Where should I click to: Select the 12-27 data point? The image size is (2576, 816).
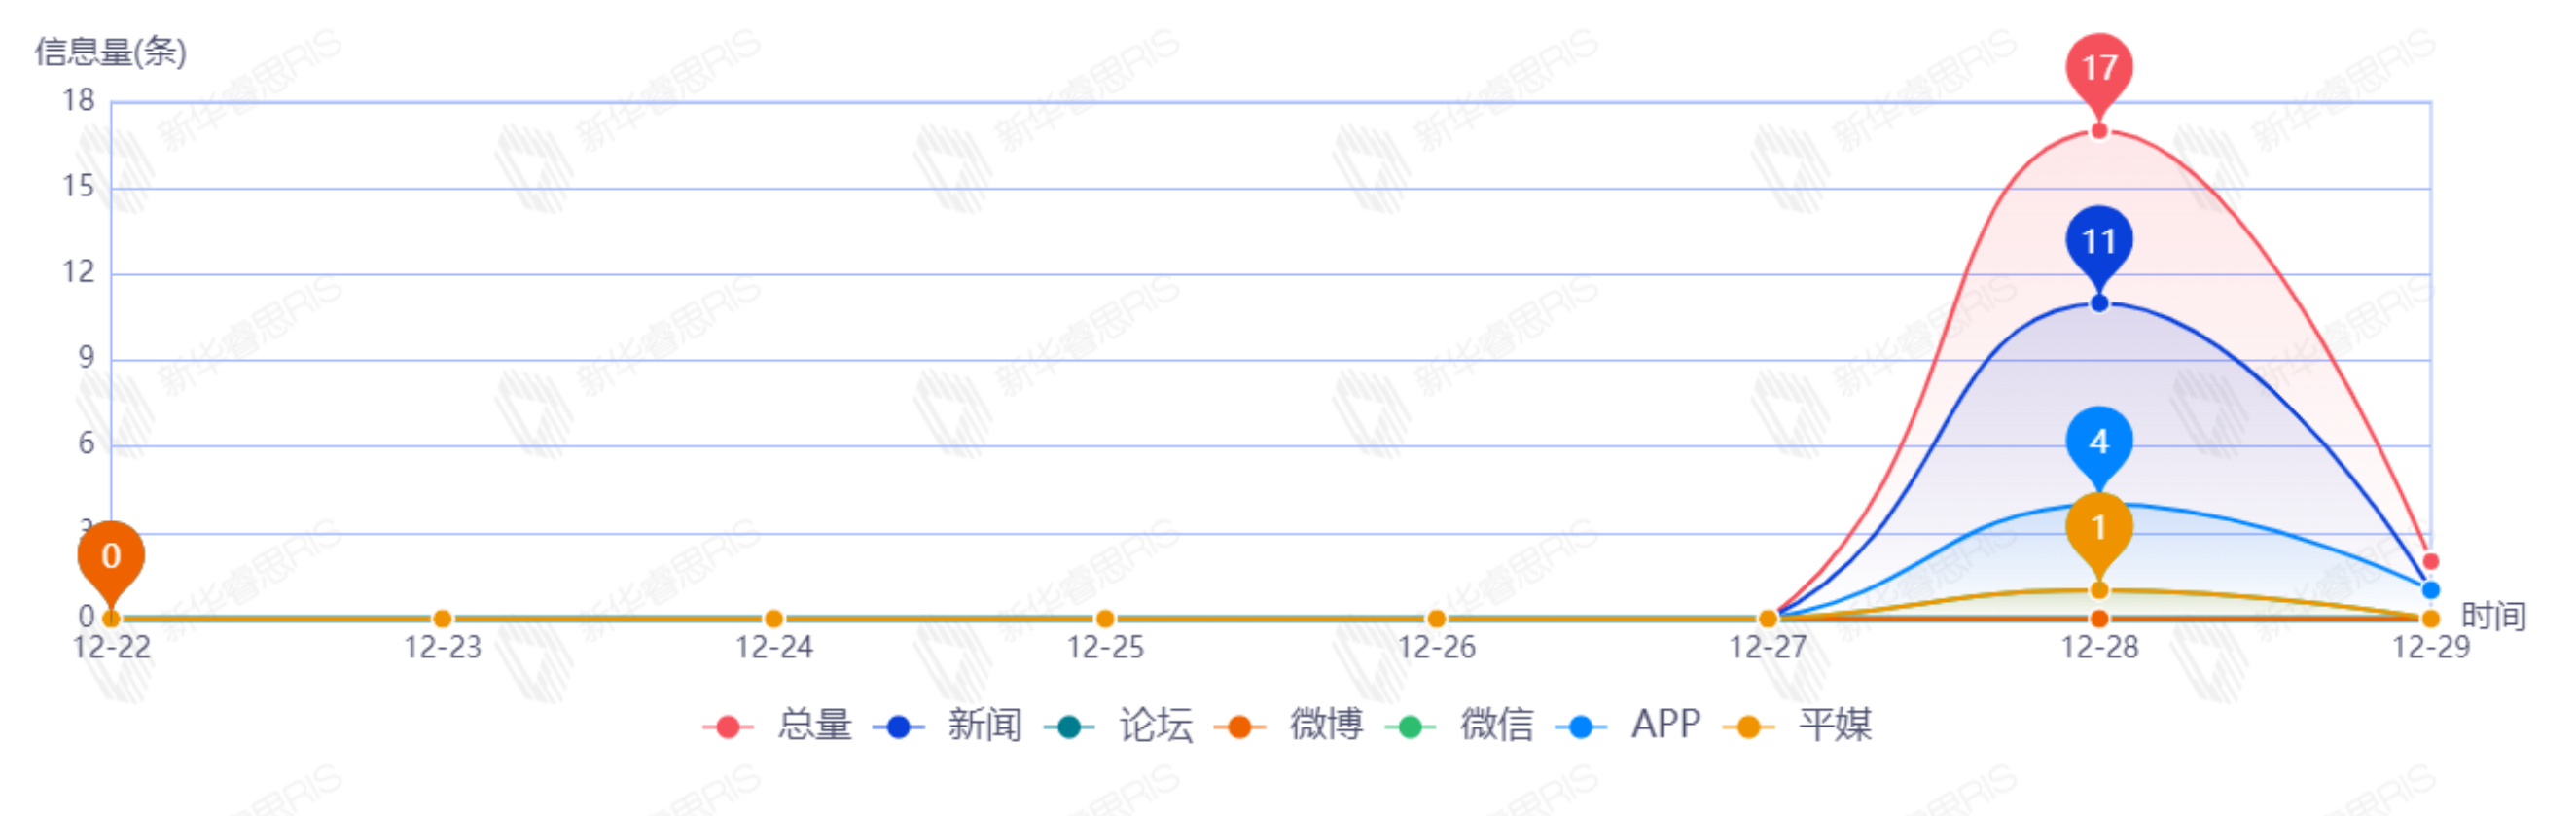pyautogui.click(x=1768, y=619)
